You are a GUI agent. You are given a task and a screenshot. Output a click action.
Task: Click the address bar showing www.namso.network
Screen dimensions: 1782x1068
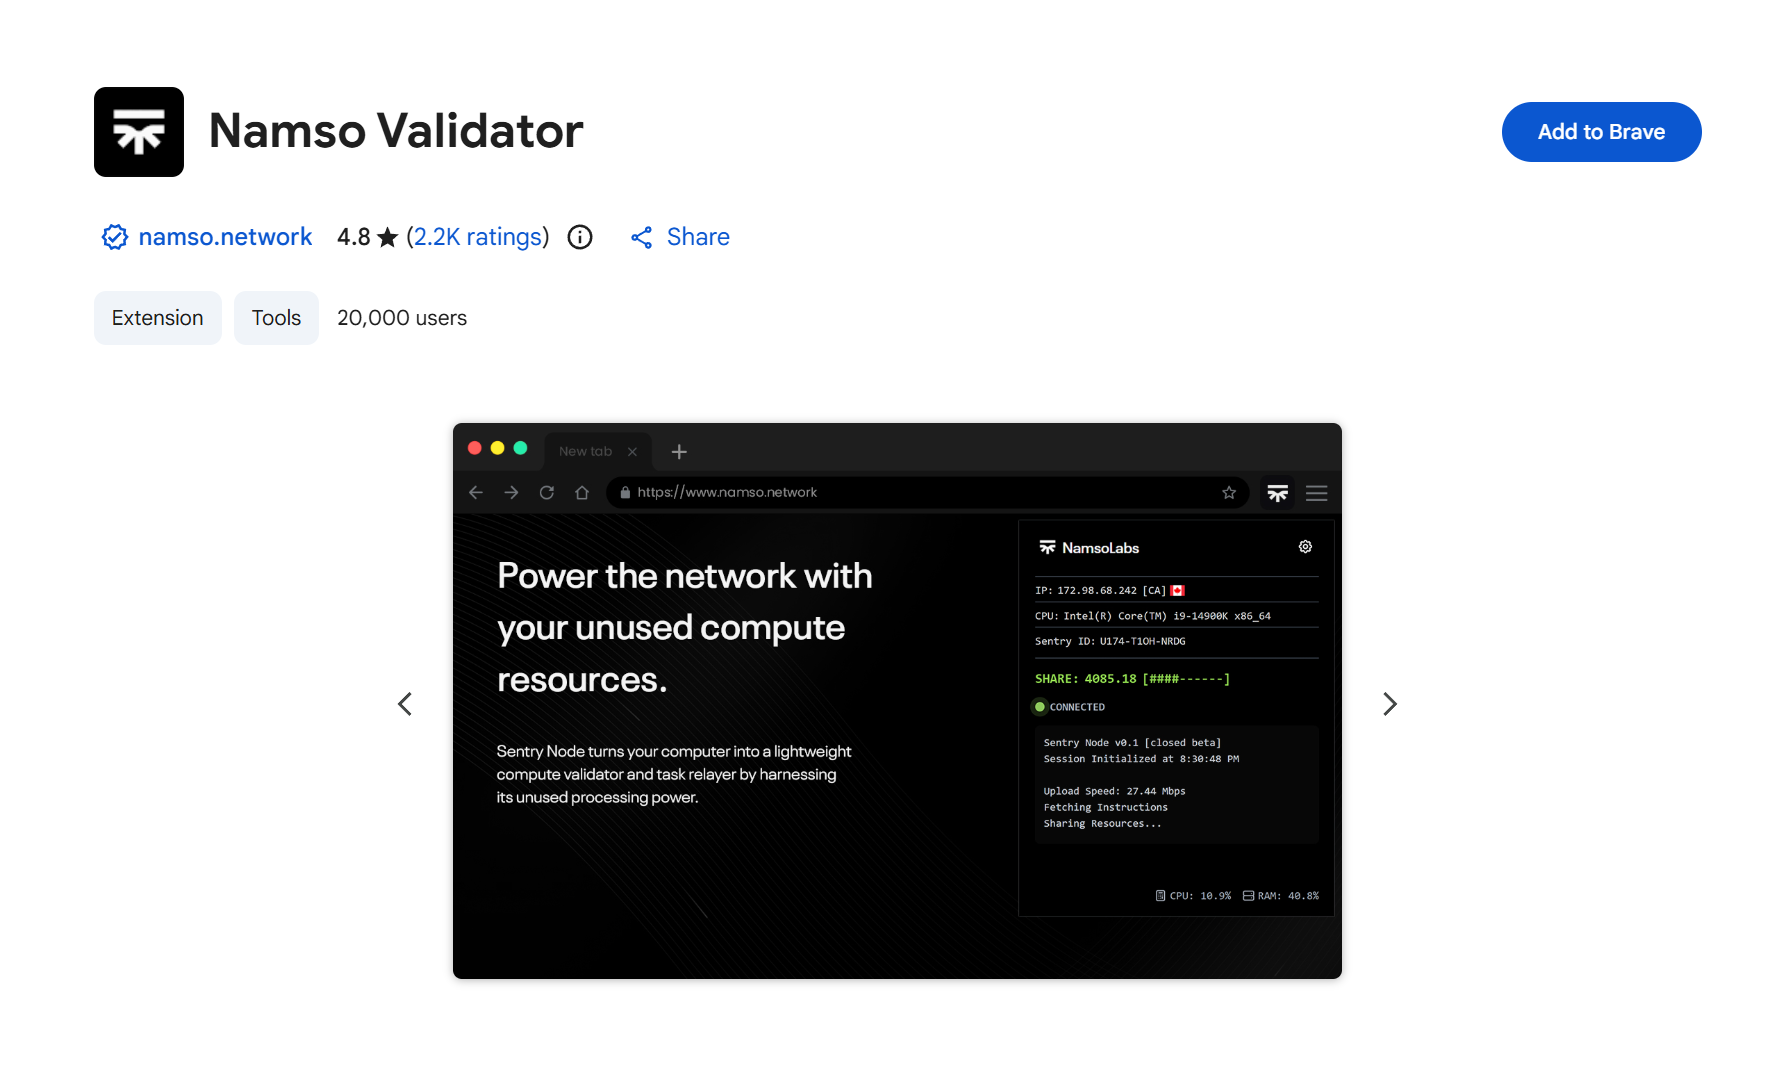pos(900,493)
